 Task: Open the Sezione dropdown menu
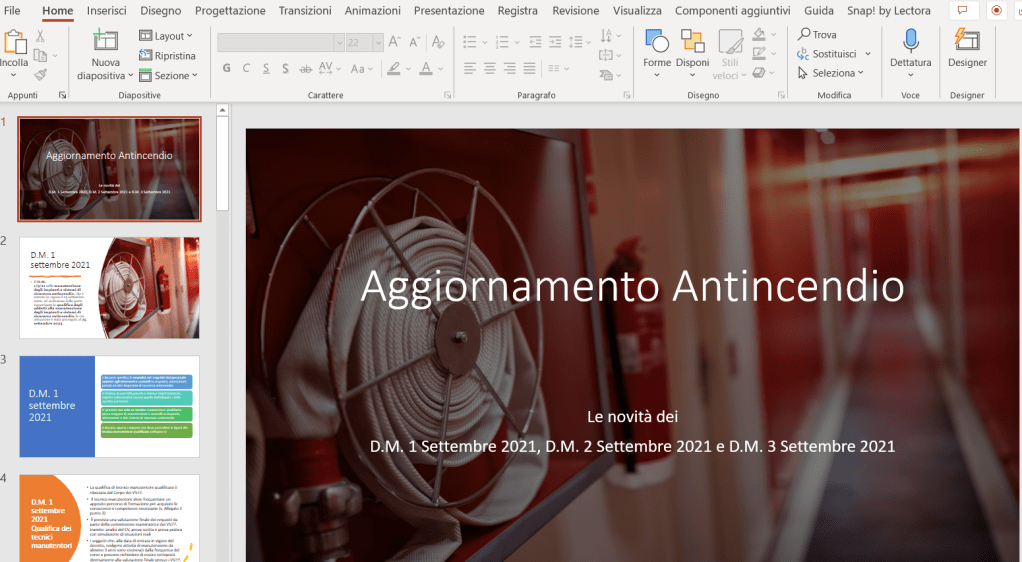(168, 75)
